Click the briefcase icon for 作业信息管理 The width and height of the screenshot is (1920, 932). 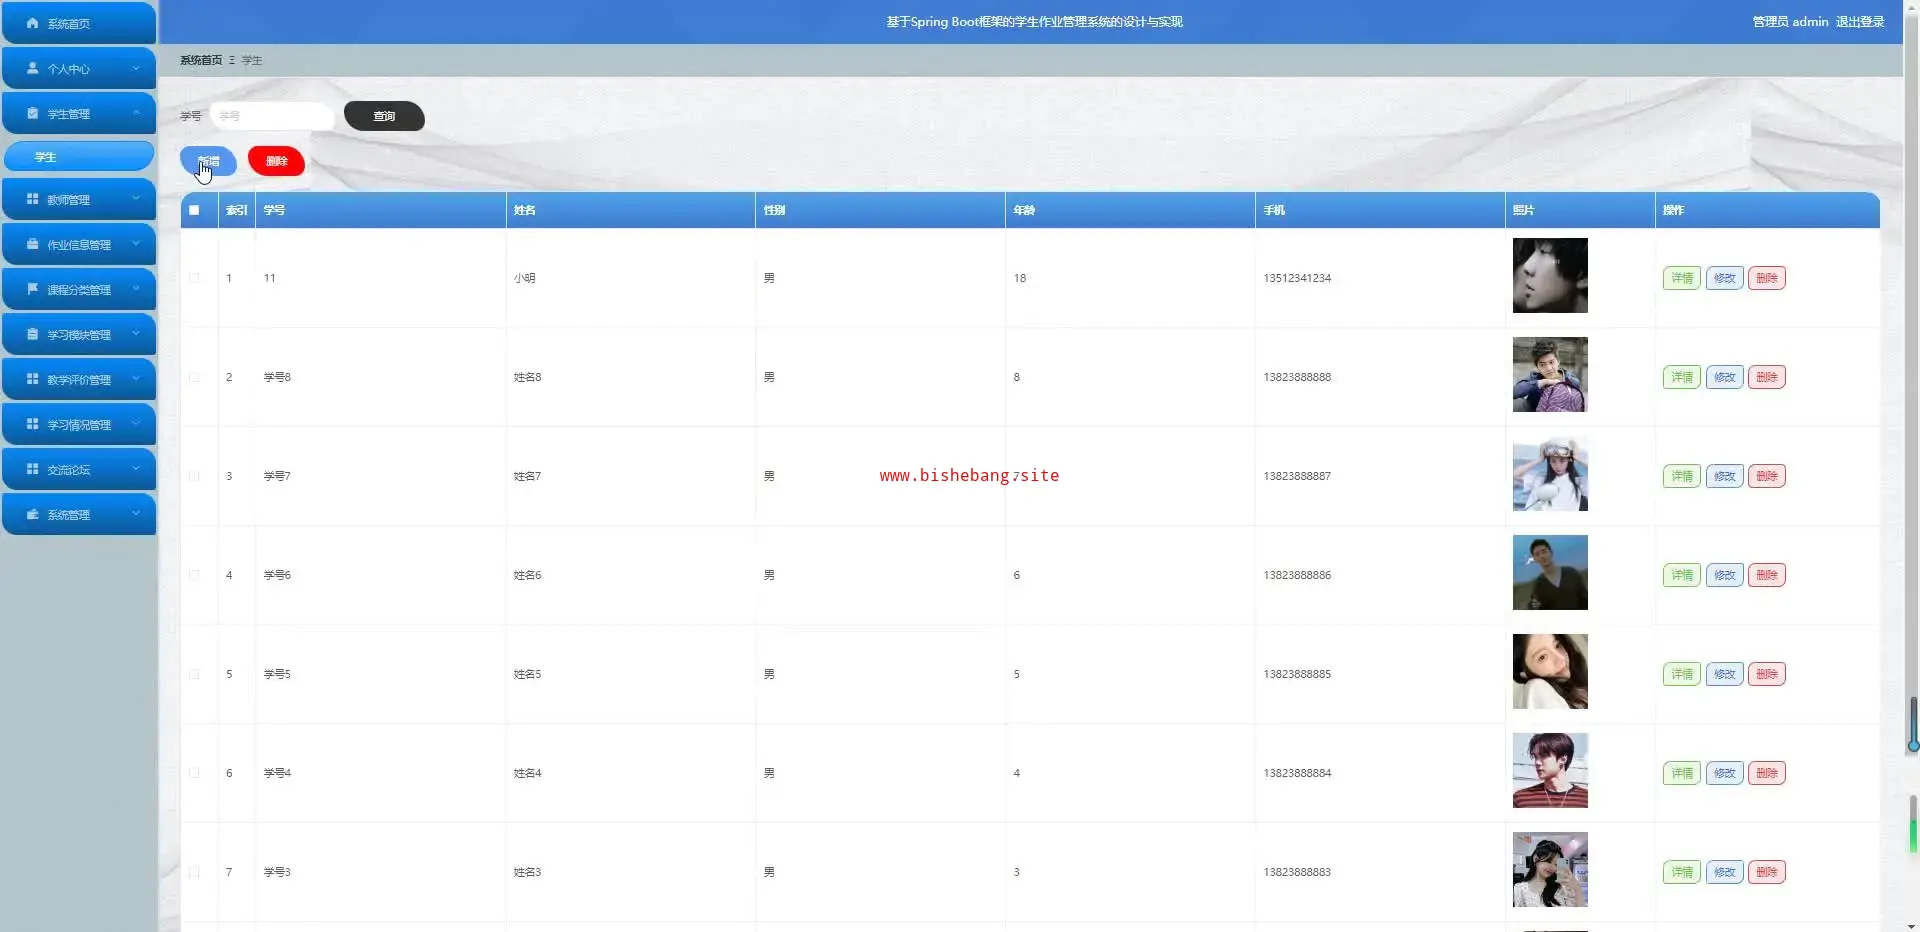pyautogui.click(x=32, y=244)
